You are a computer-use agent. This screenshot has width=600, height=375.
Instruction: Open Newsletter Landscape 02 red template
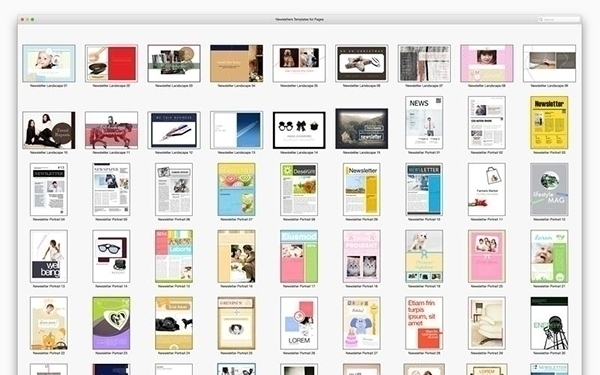click(111, 63)
